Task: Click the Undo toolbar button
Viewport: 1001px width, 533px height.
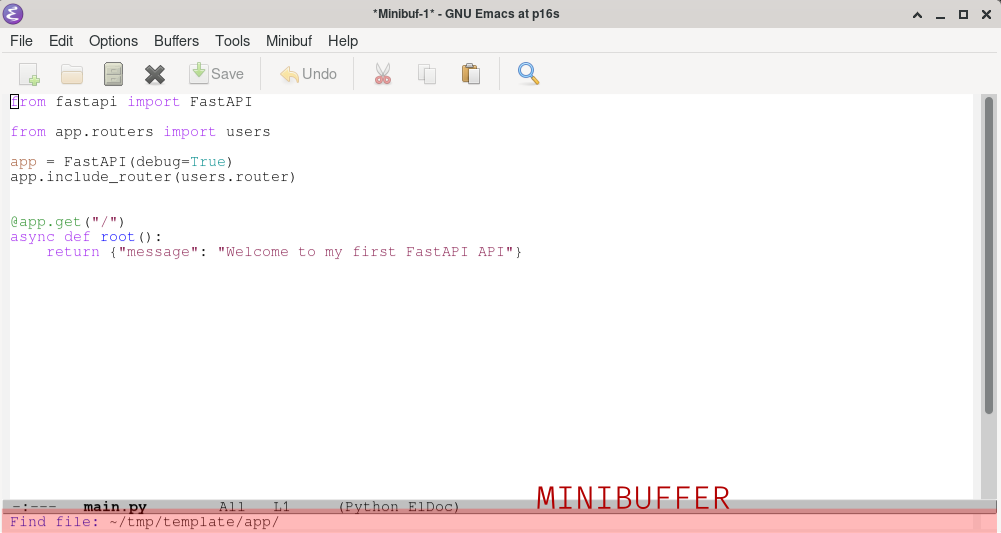Action: coord(308,74)
